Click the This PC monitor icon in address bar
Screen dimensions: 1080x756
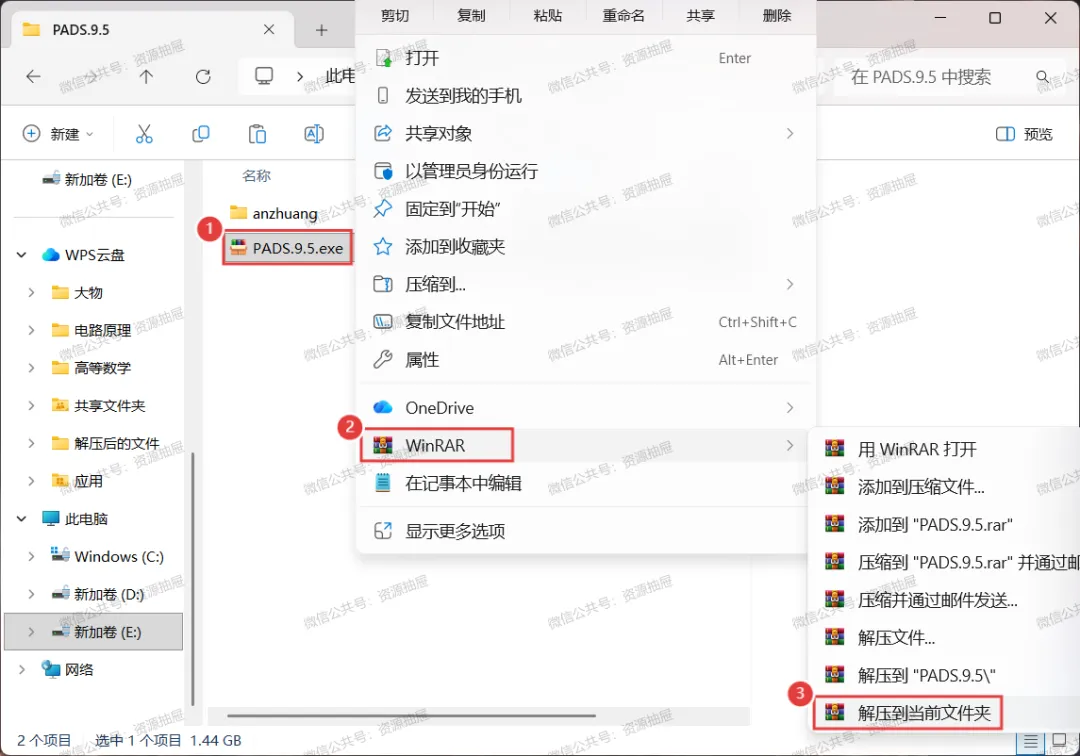264,76
